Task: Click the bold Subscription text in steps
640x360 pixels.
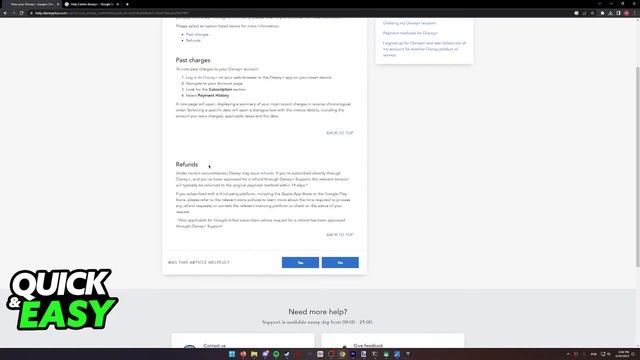Action: tap(220, 89)
